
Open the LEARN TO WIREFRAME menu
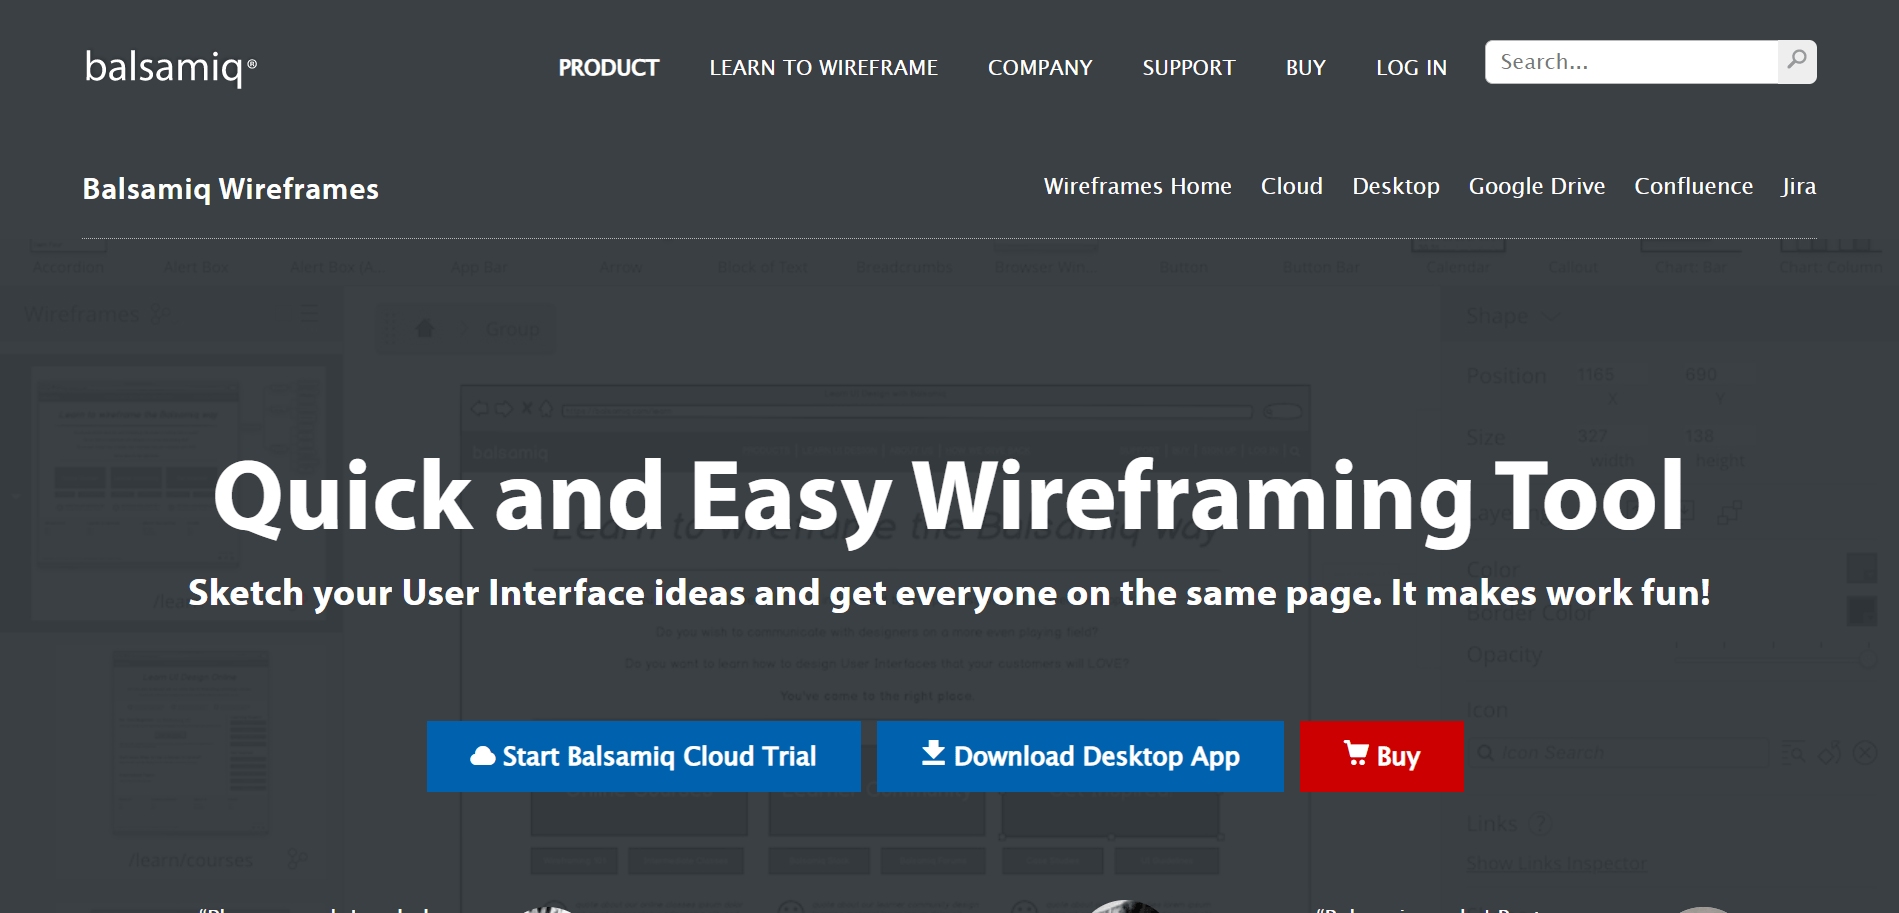[x=823, y=68]
